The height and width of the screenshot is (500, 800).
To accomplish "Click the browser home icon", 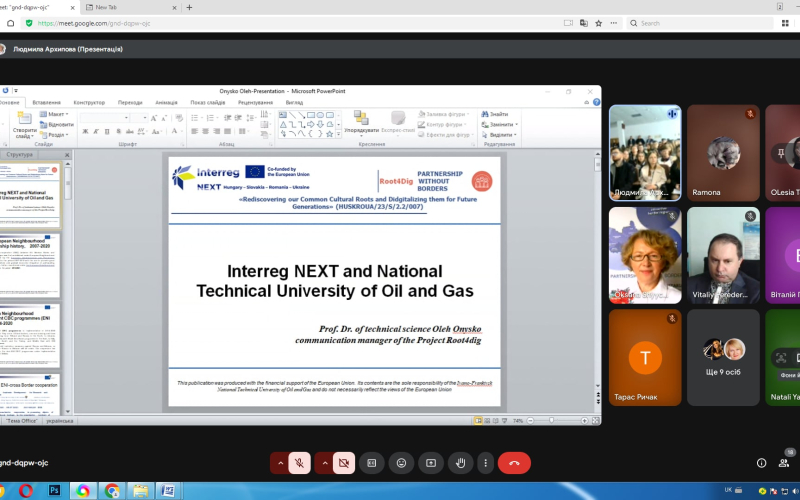I will tap(10, 23).
